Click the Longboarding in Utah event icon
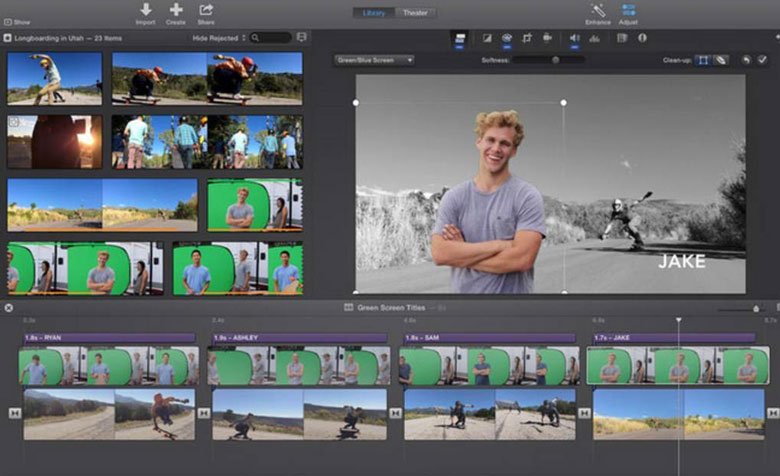The height and width of the screenshot is (476, 780). (x=7, y=38)
